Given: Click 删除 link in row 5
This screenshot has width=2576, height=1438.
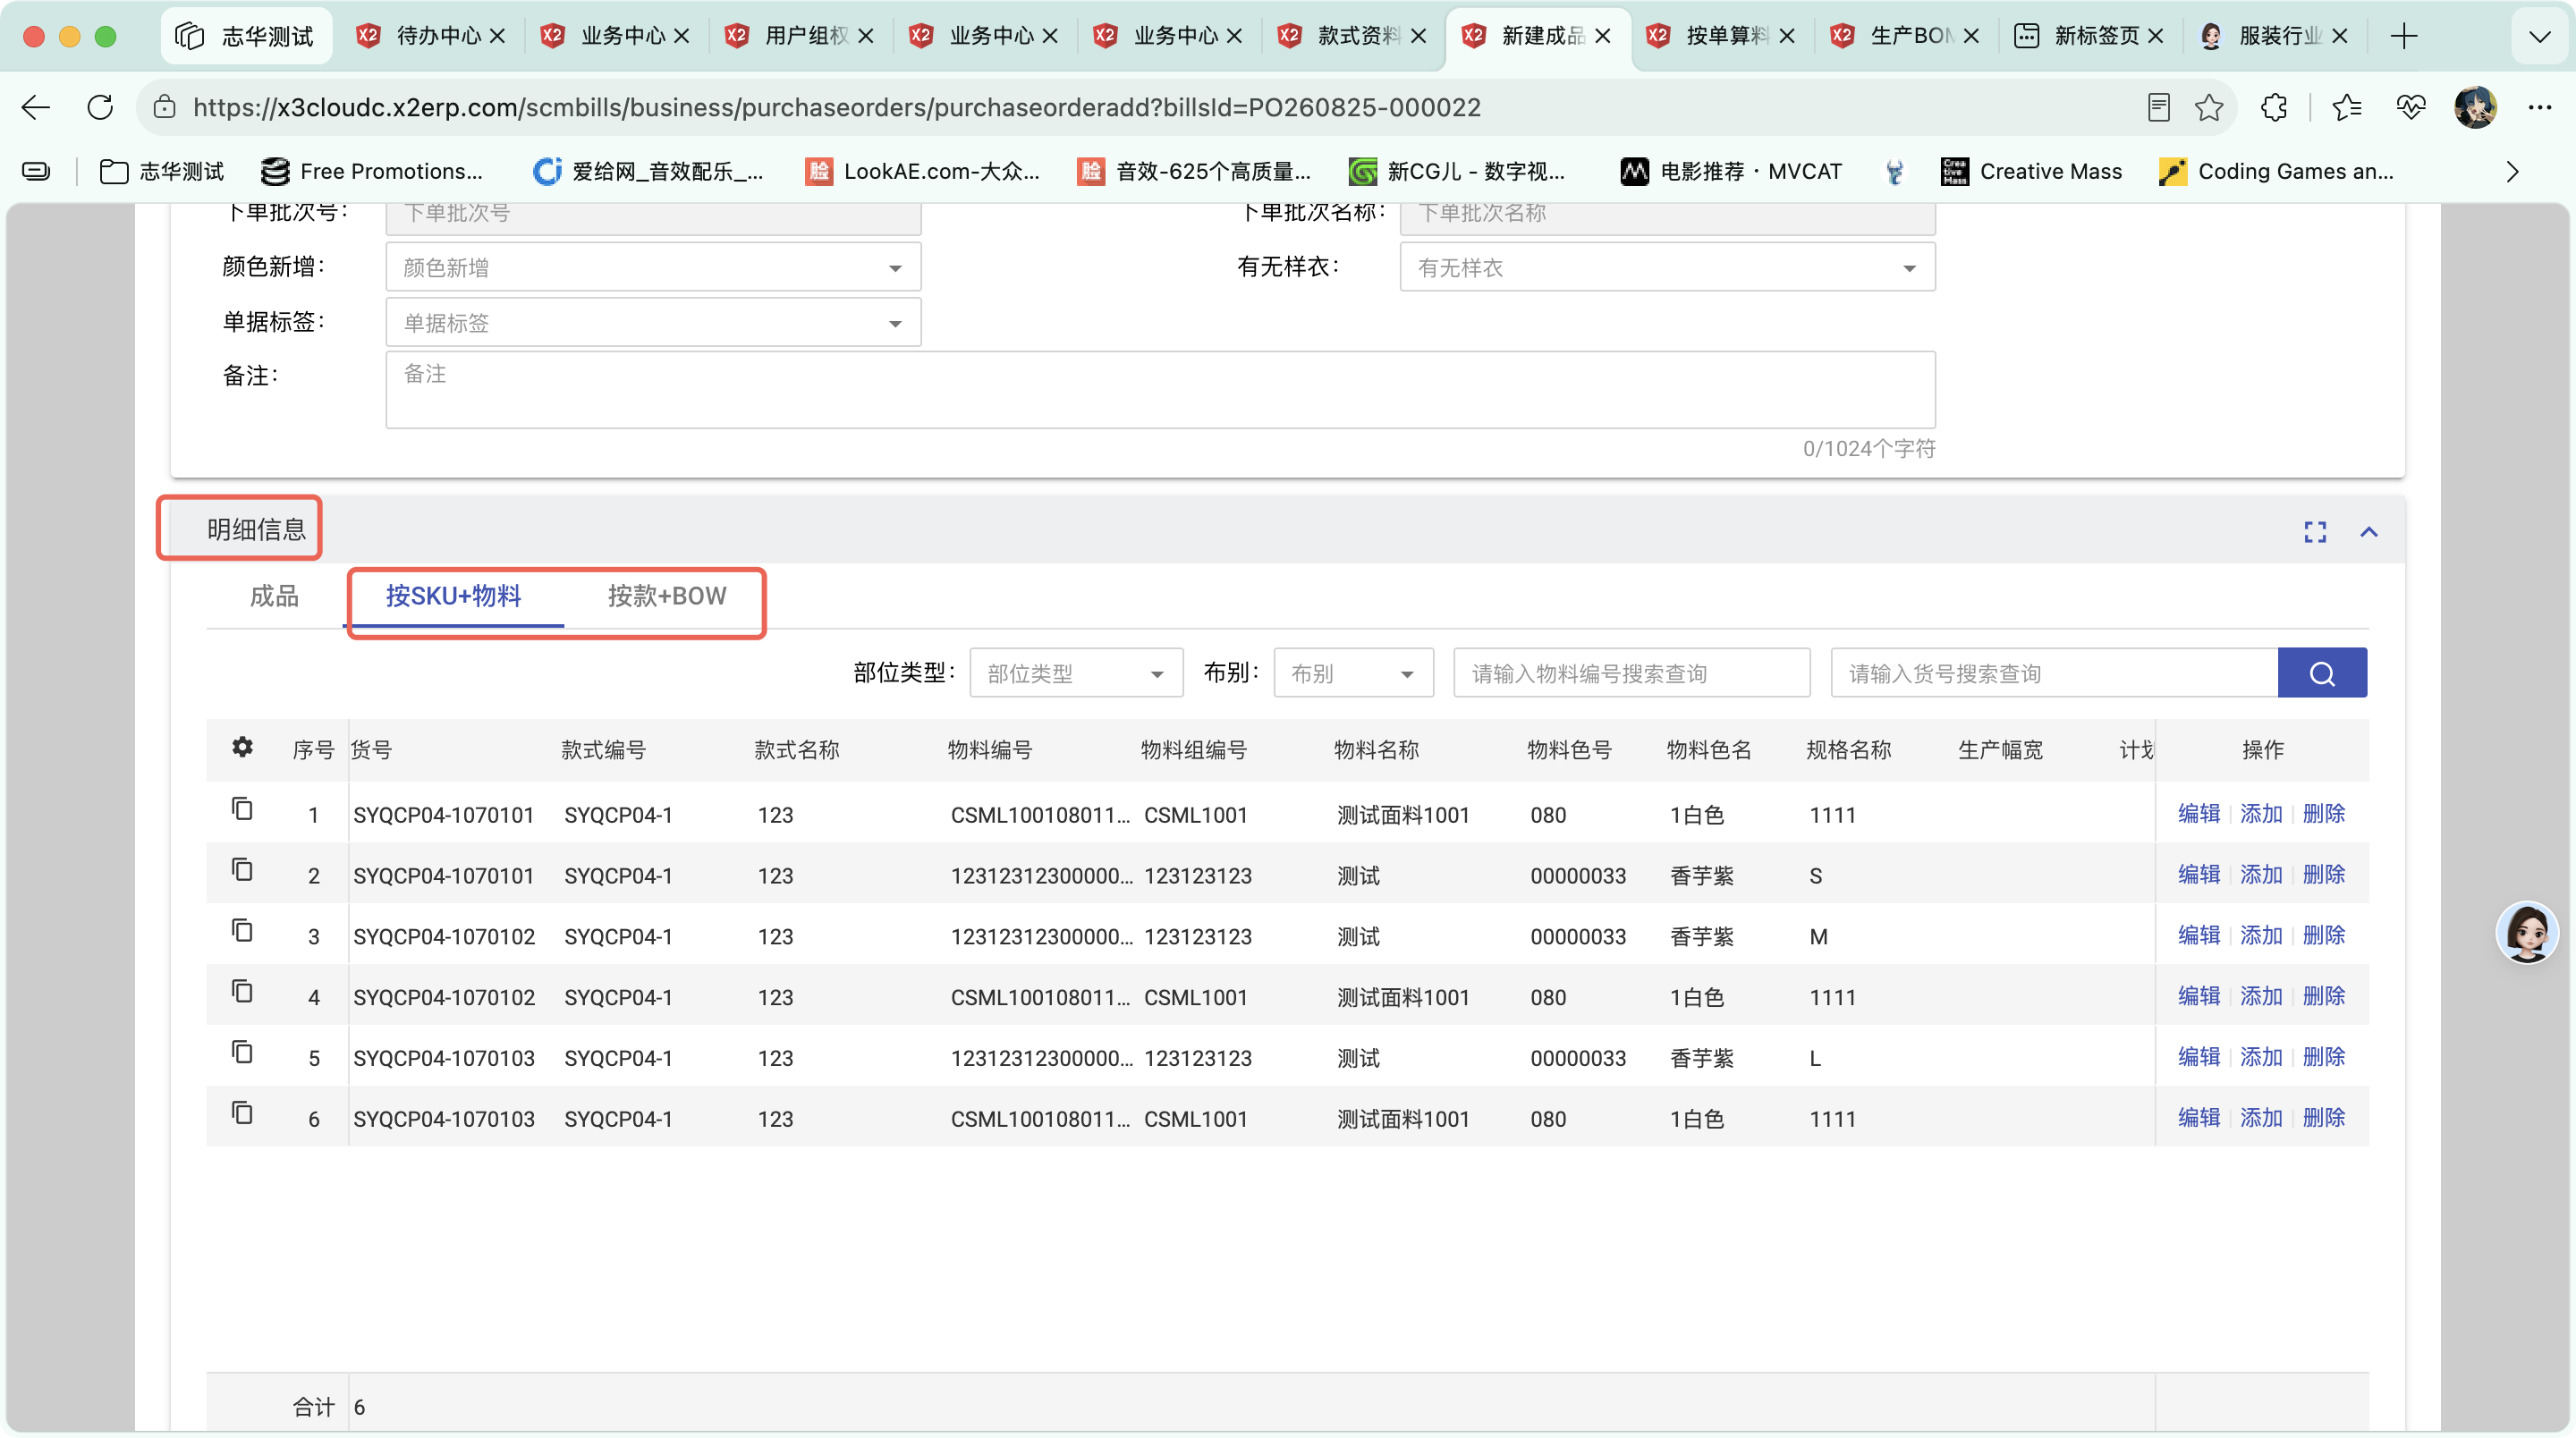Looking at the screenshot, I should [x=2324, y=1056].
